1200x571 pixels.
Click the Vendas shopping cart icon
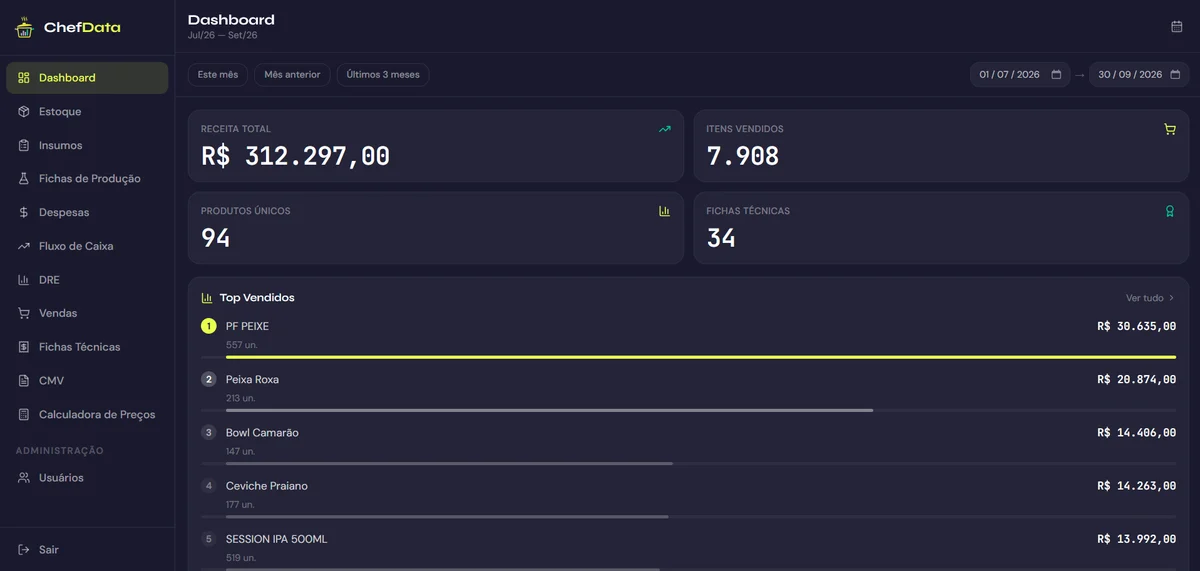(24, 313)
